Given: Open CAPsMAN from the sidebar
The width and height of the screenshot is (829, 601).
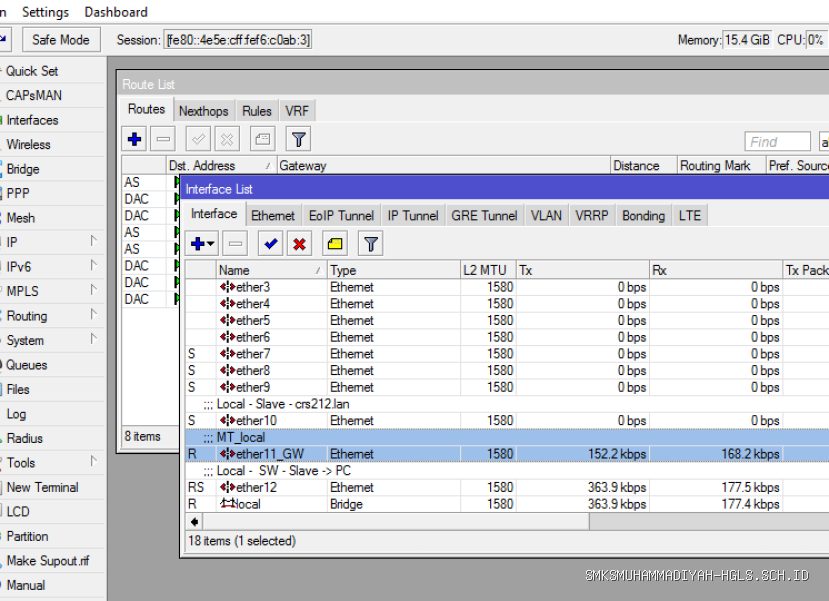Looking at the screenshot, I should (53, 95).
